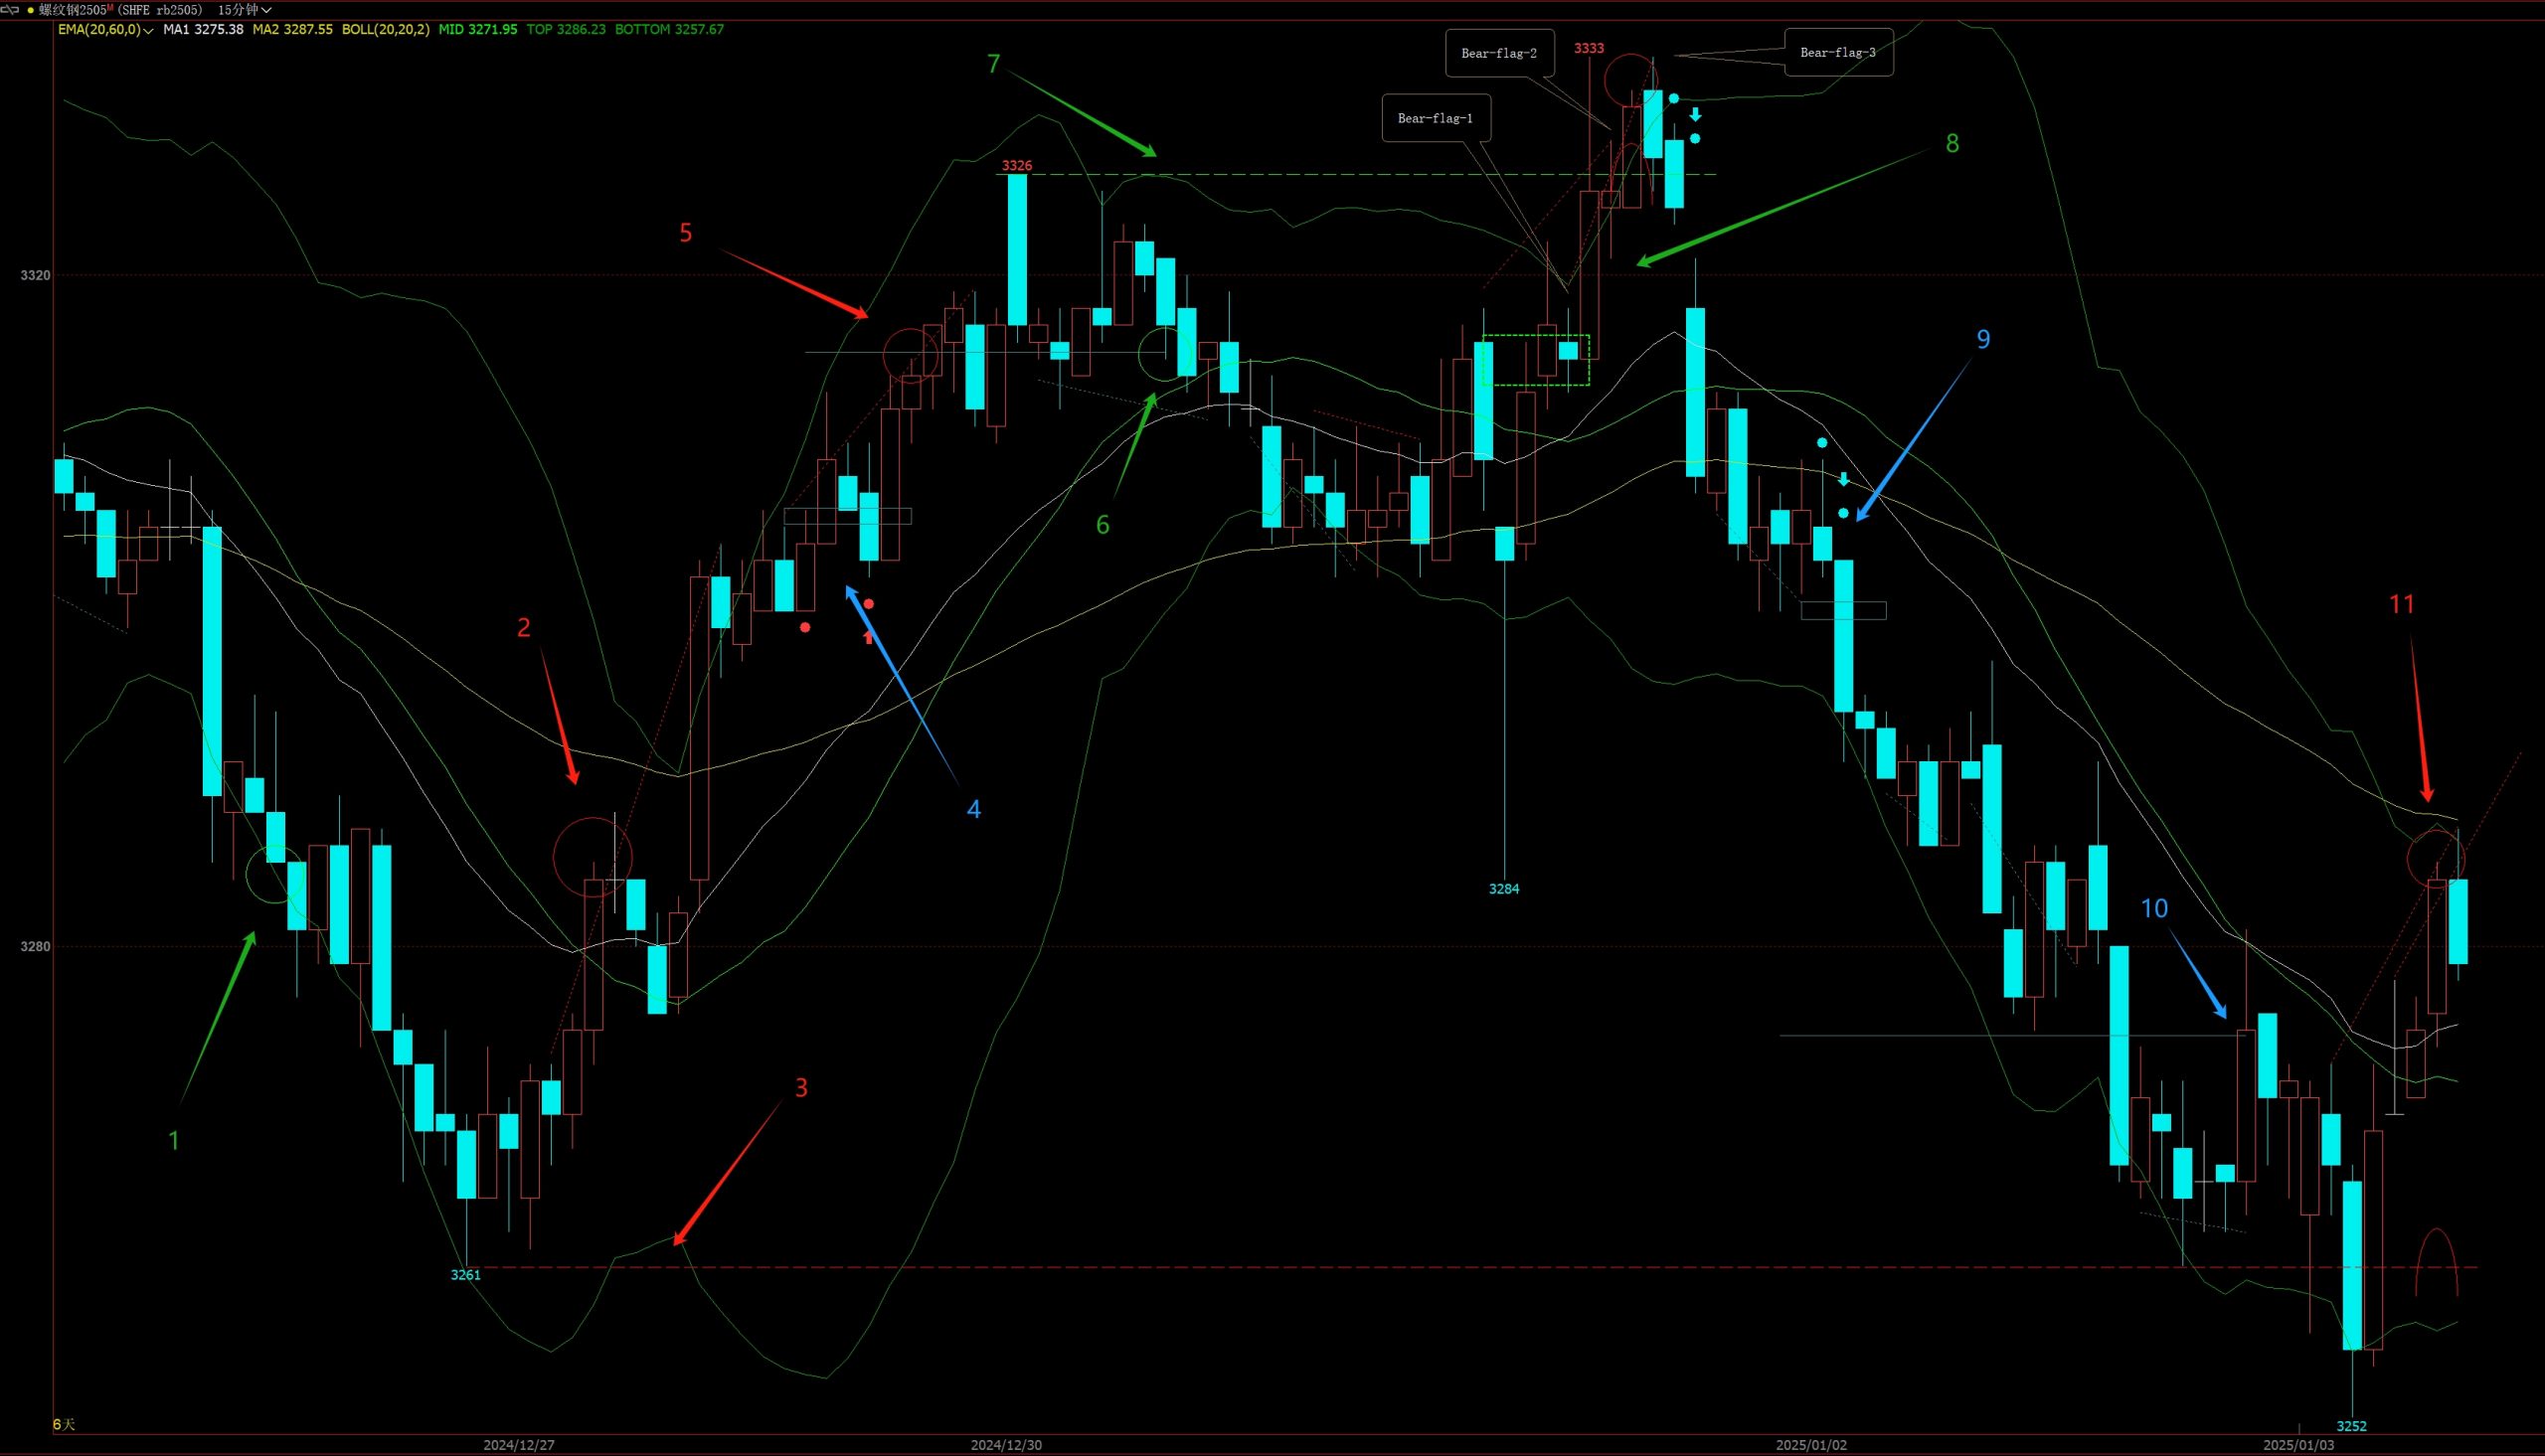Image resolution: width=2545 pixels, height=1456 pixels.
Task: Select the Bear-flag-1 annotation box
Action: [1435, 118]
